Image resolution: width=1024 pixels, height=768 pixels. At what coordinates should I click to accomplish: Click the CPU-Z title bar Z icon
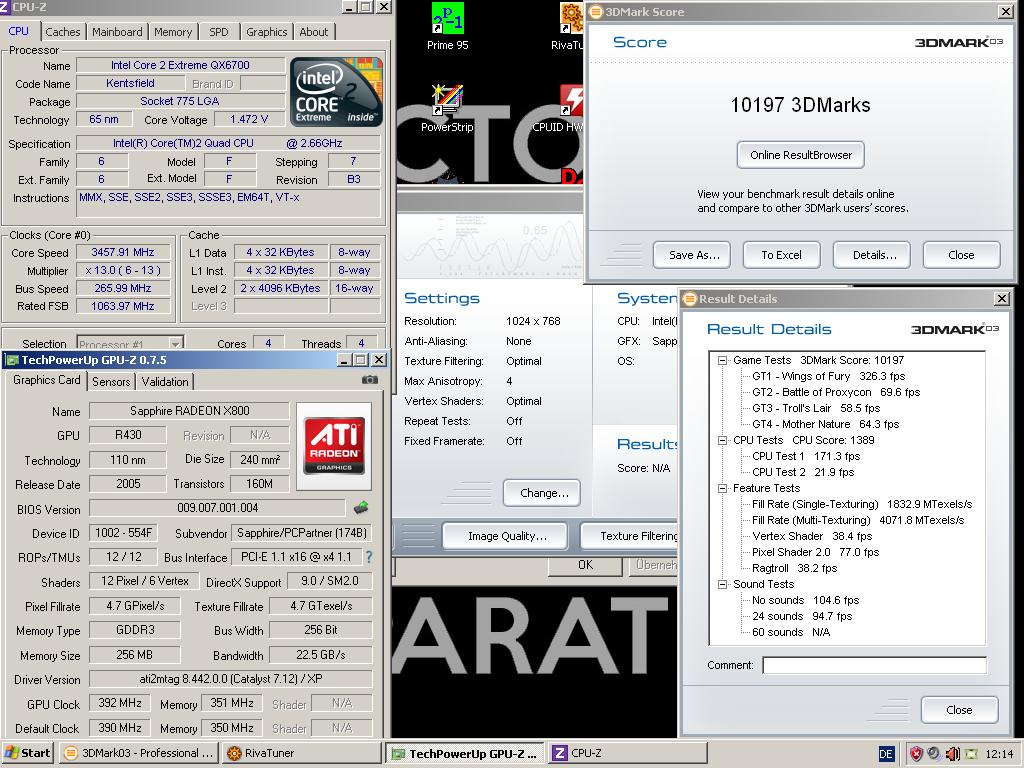[5, 7]
